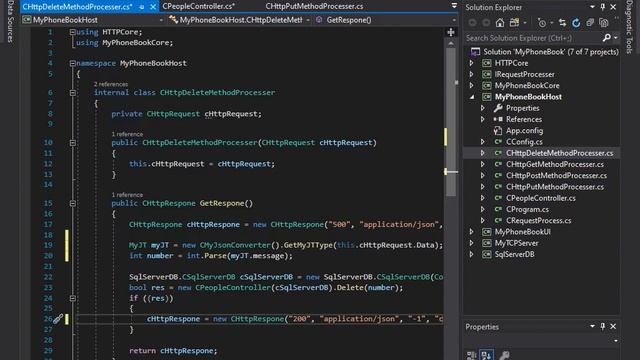Switch Properties to Alphabetical sorting
The width and height of the screenshot is (640, 360).
[486, 355]
